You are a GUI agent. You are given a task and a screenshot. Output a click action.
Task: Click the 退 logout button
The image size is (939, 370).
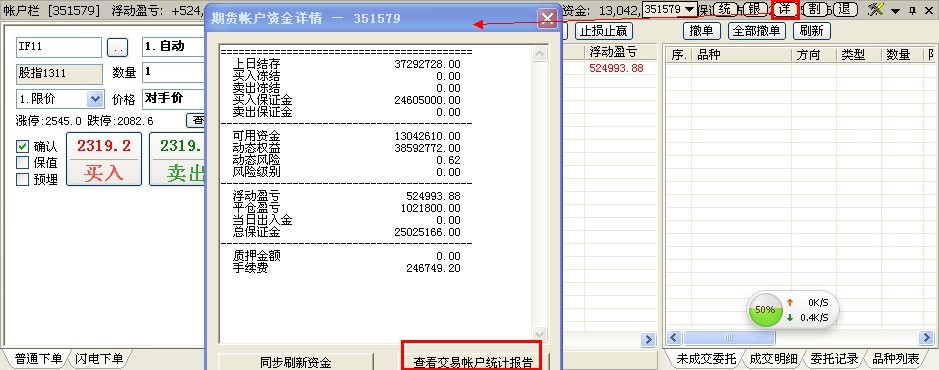point(845,10)
